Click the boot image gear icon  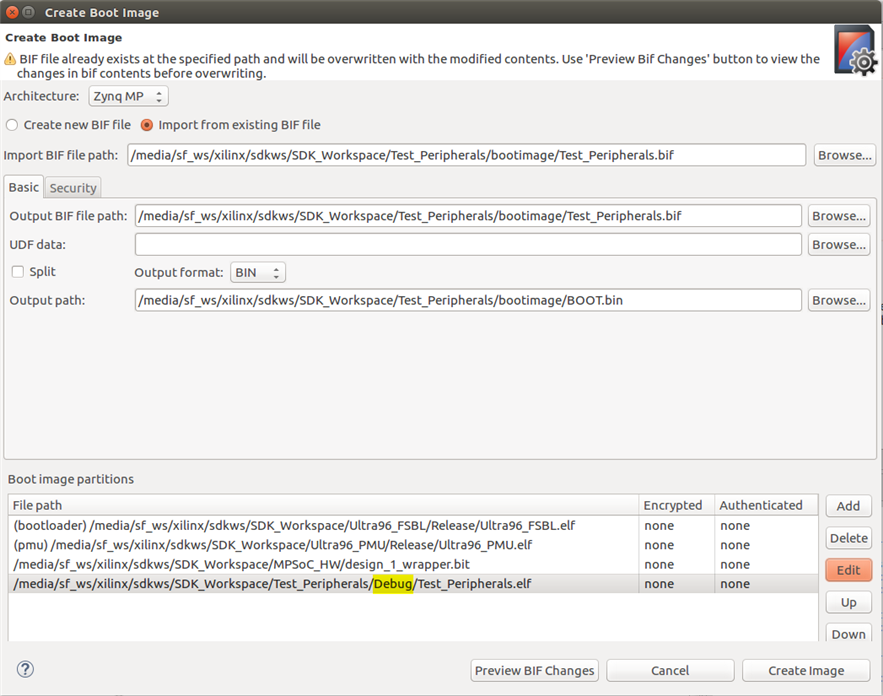pos(856,49)
